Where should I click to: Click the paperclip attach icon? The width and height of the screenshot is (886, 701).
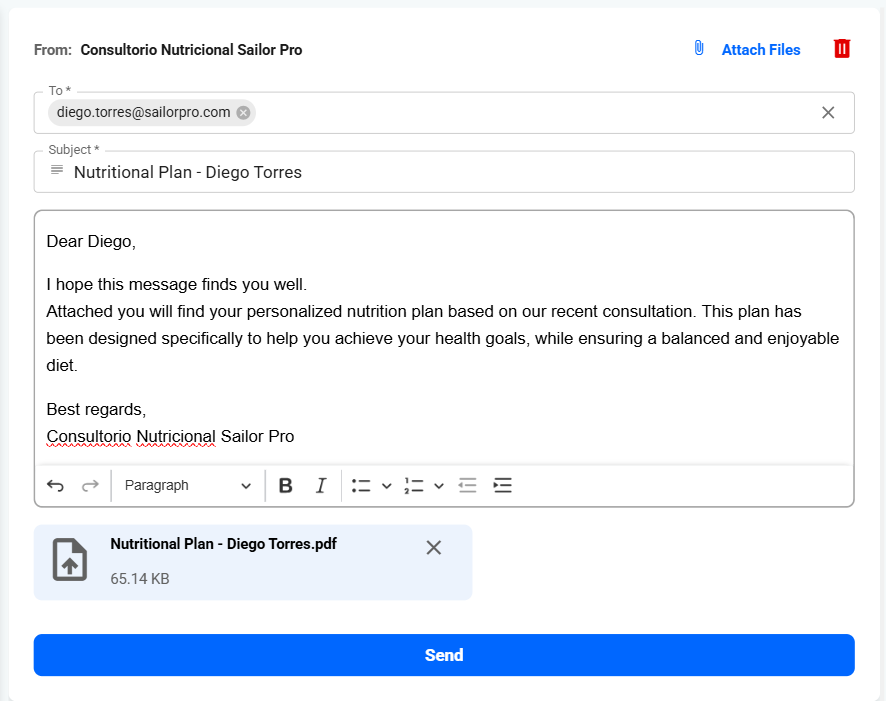click(699, 49)
